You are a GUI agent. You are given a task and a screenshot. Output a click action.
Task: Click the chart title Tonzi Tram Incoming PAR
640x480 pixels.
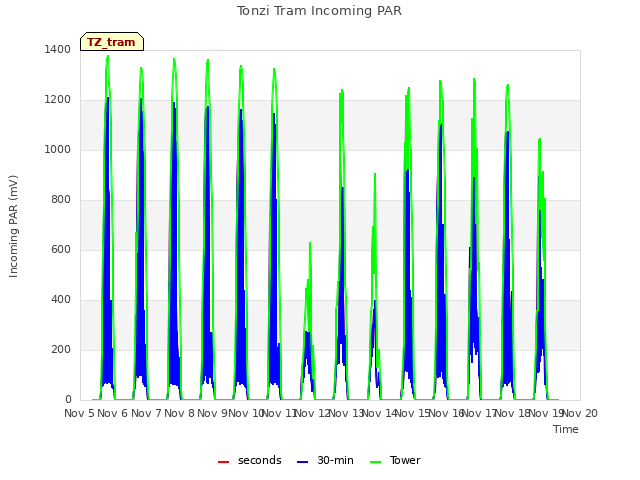(319, 11)
